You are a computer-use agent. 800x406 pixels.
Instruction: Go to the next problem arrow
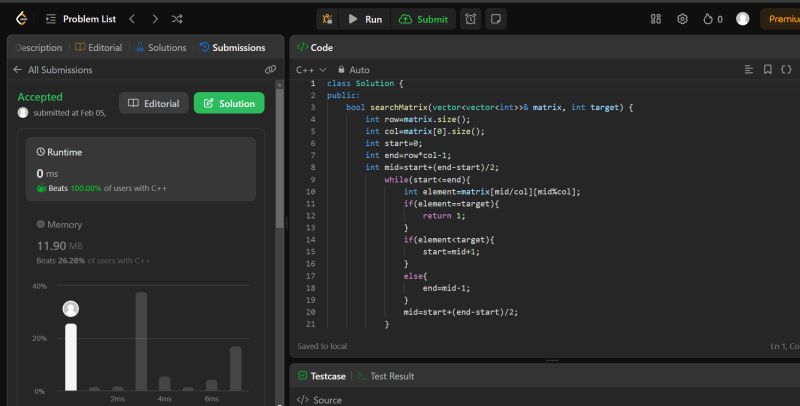154,19
